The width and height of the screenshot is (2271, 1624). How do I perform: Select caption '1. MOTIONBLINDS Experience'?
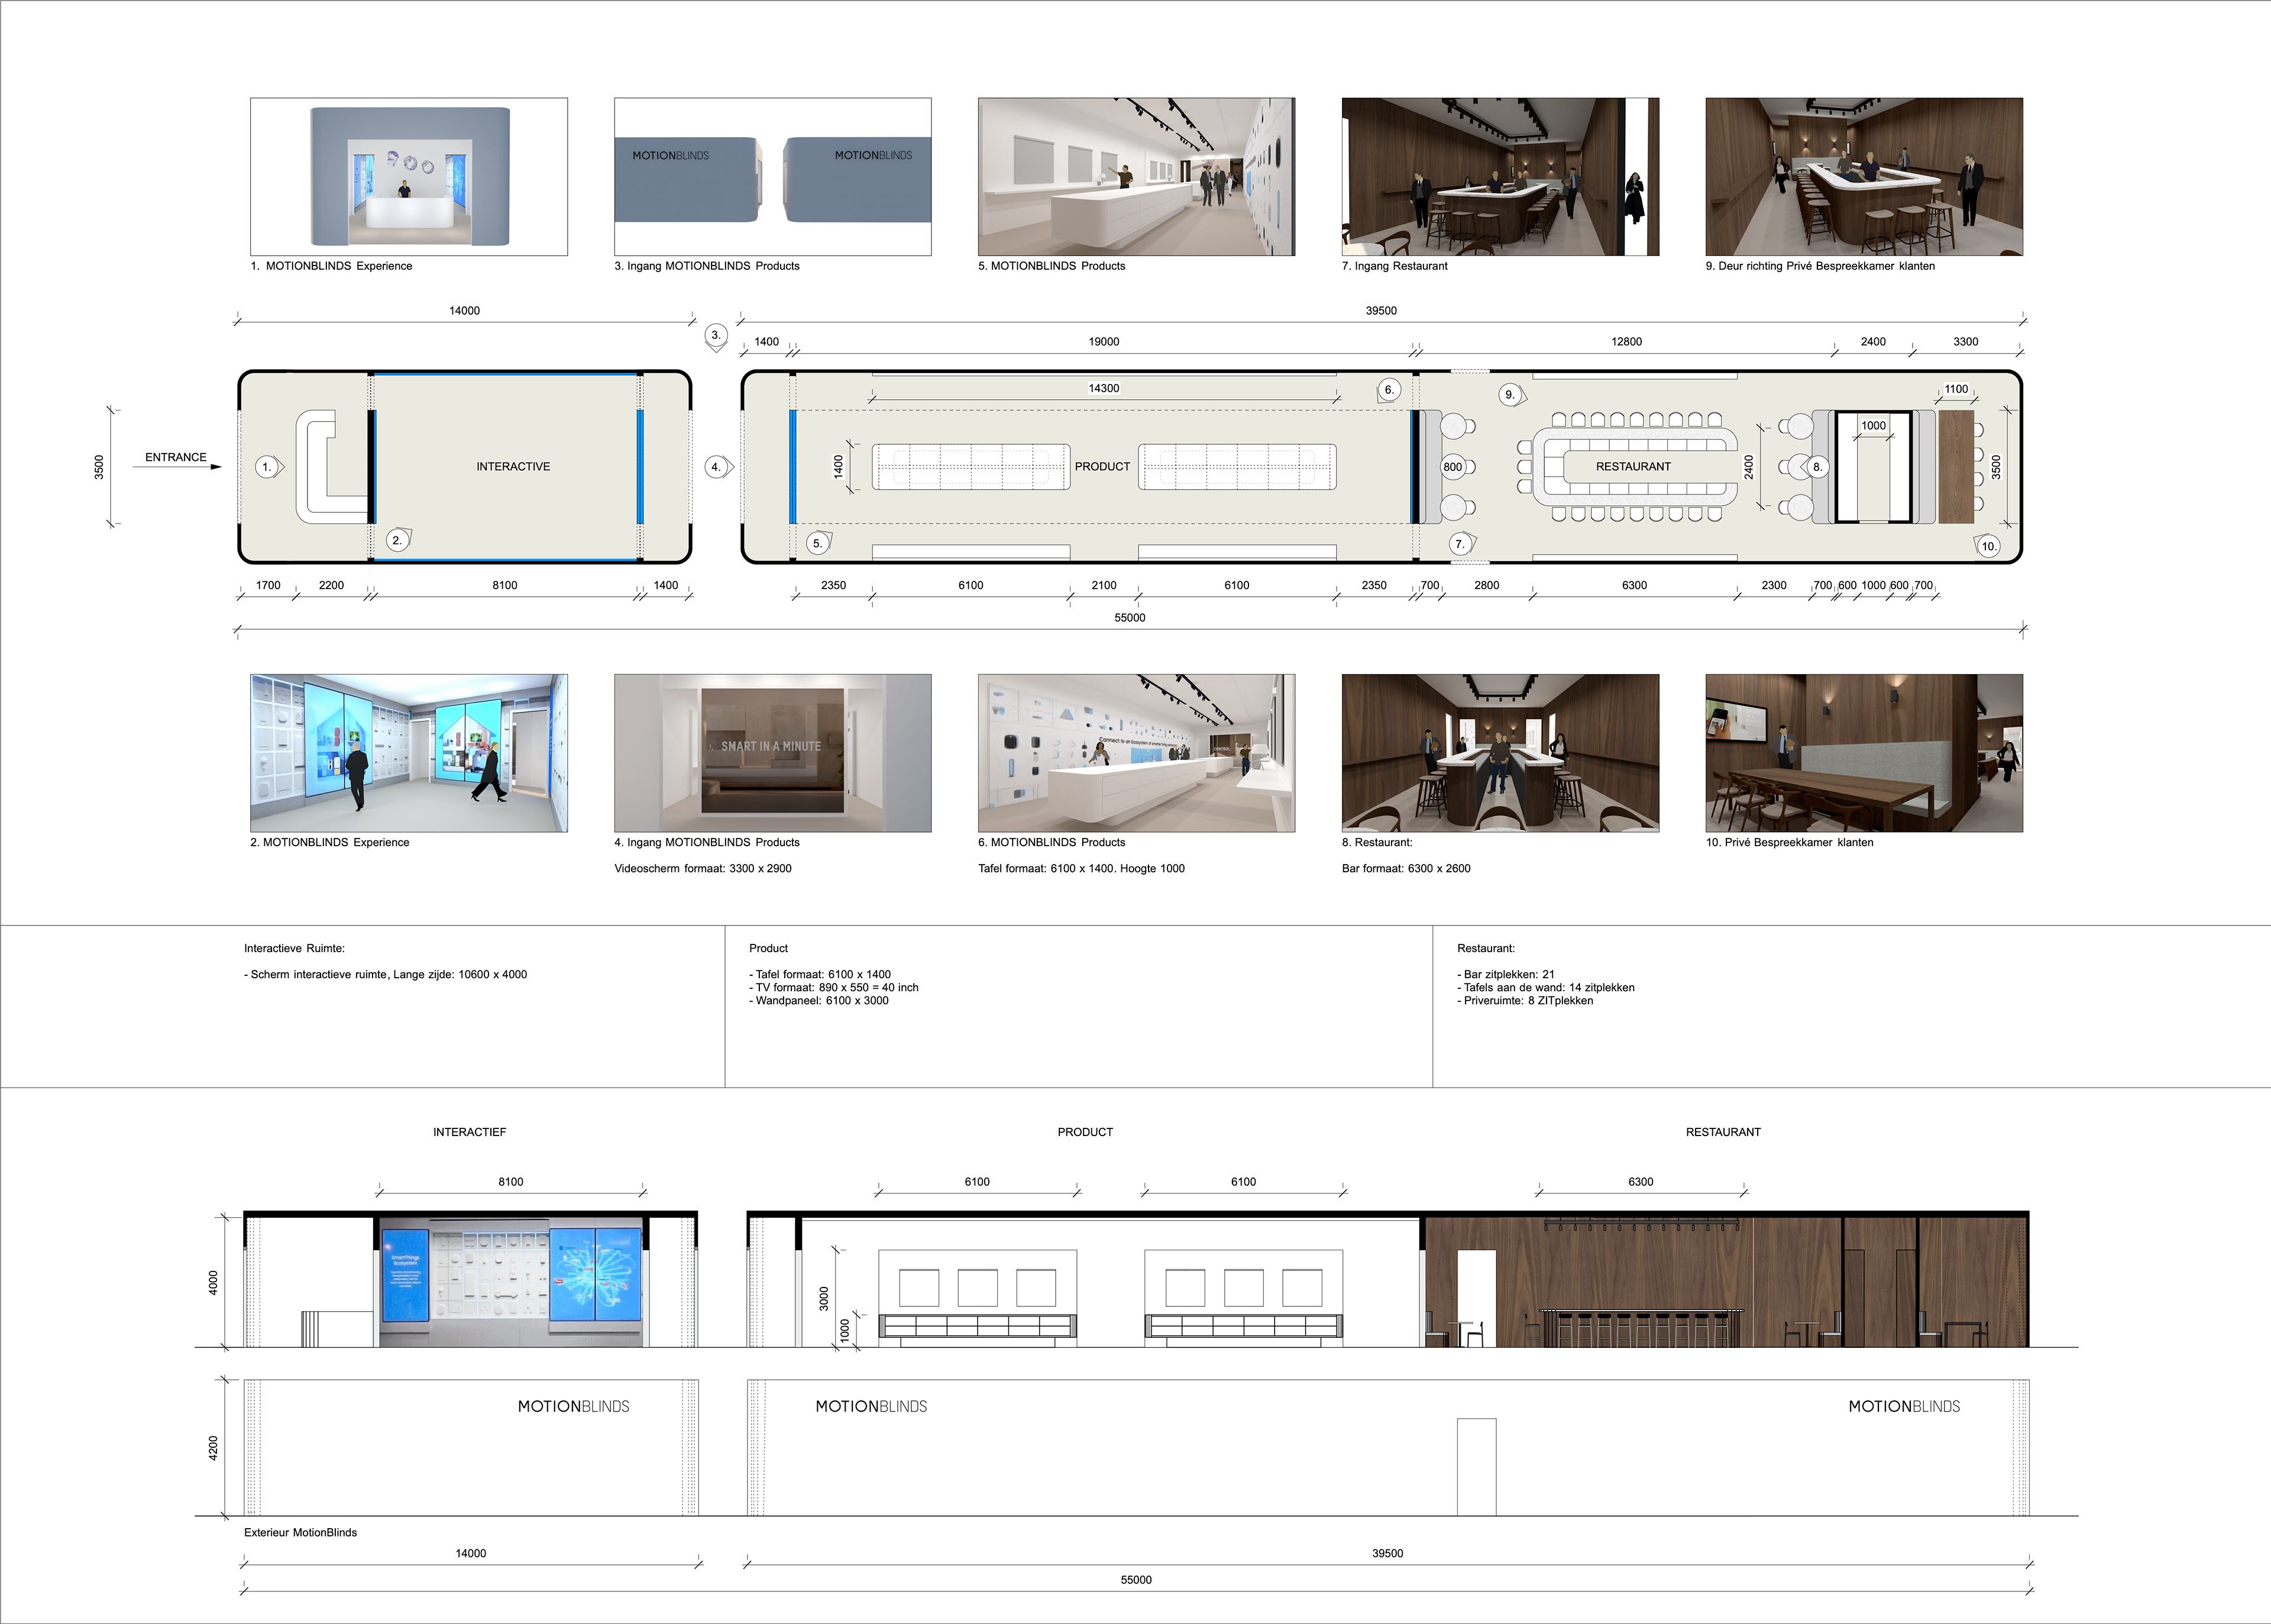(x=331, y=266)
